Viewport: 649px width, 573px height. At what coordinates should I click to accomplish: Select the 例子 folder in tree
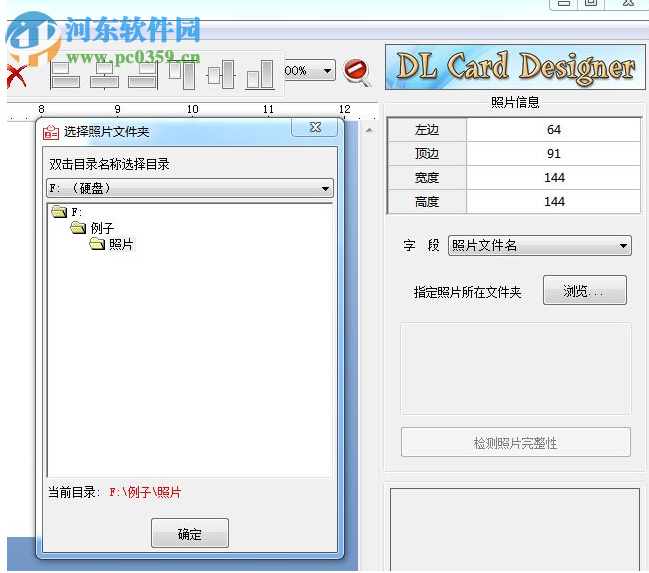pyautogui.click(x=92, y=228)
